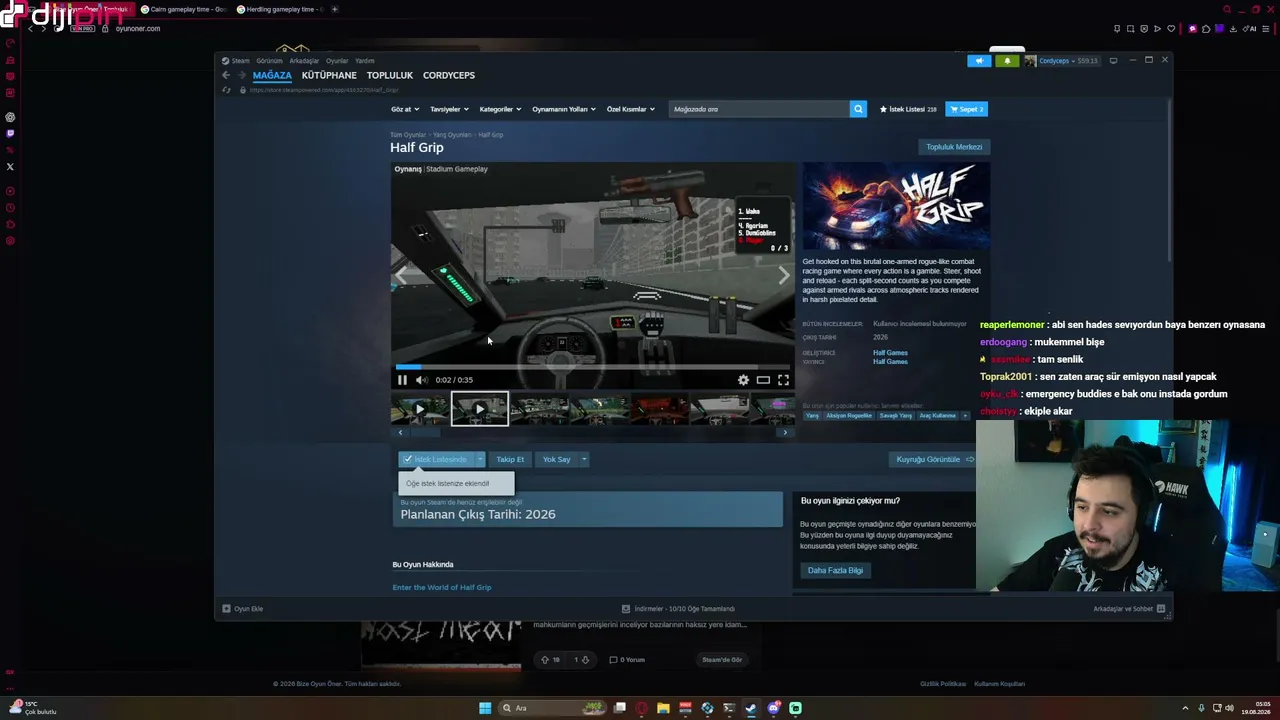Open Windows Start menu

click(485, 708)
